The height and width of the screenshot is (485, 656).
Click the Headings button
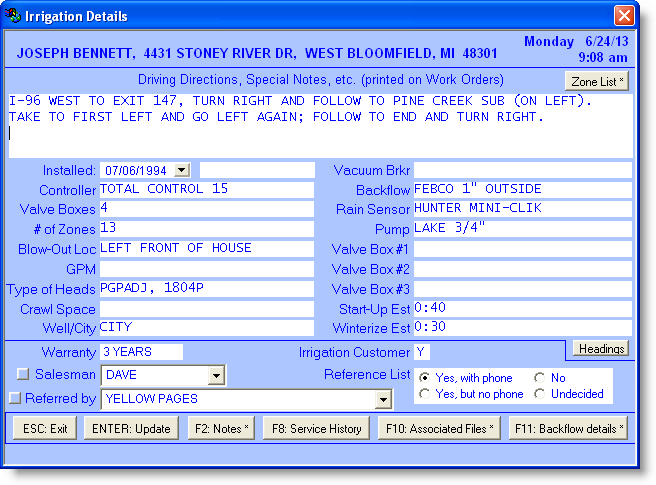(600, 348)
